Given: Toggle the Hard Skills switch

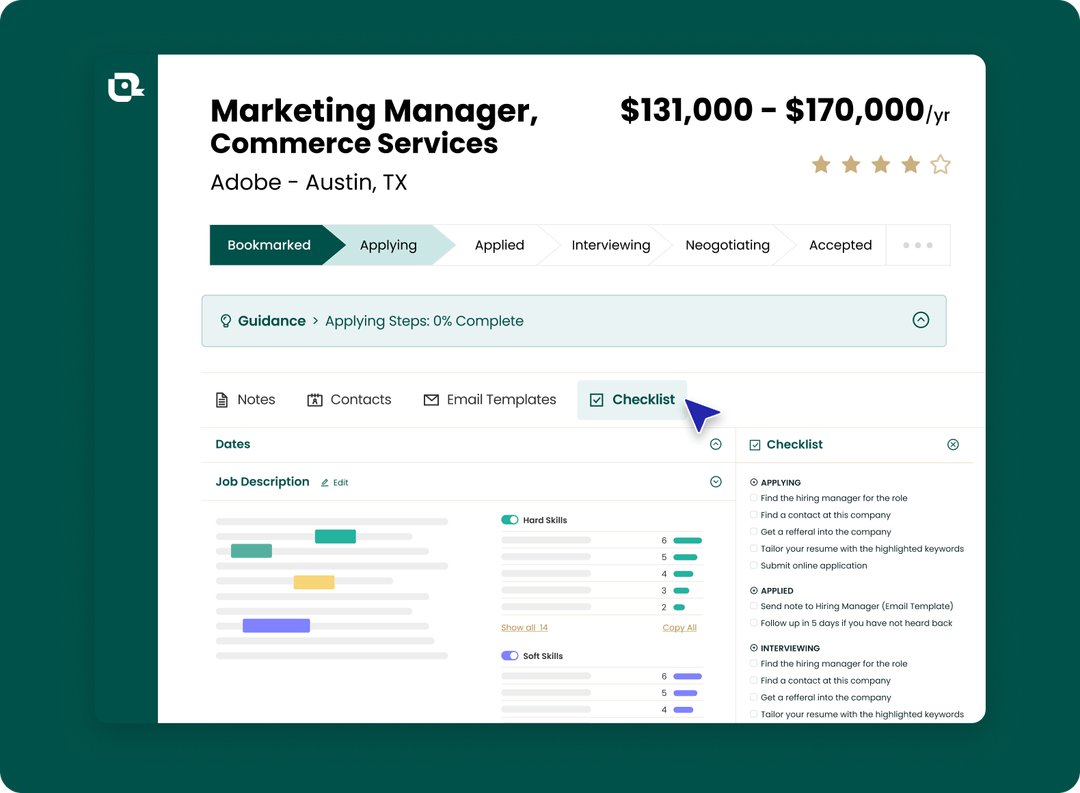Looking at the screenshot, I should pos(511,519).
